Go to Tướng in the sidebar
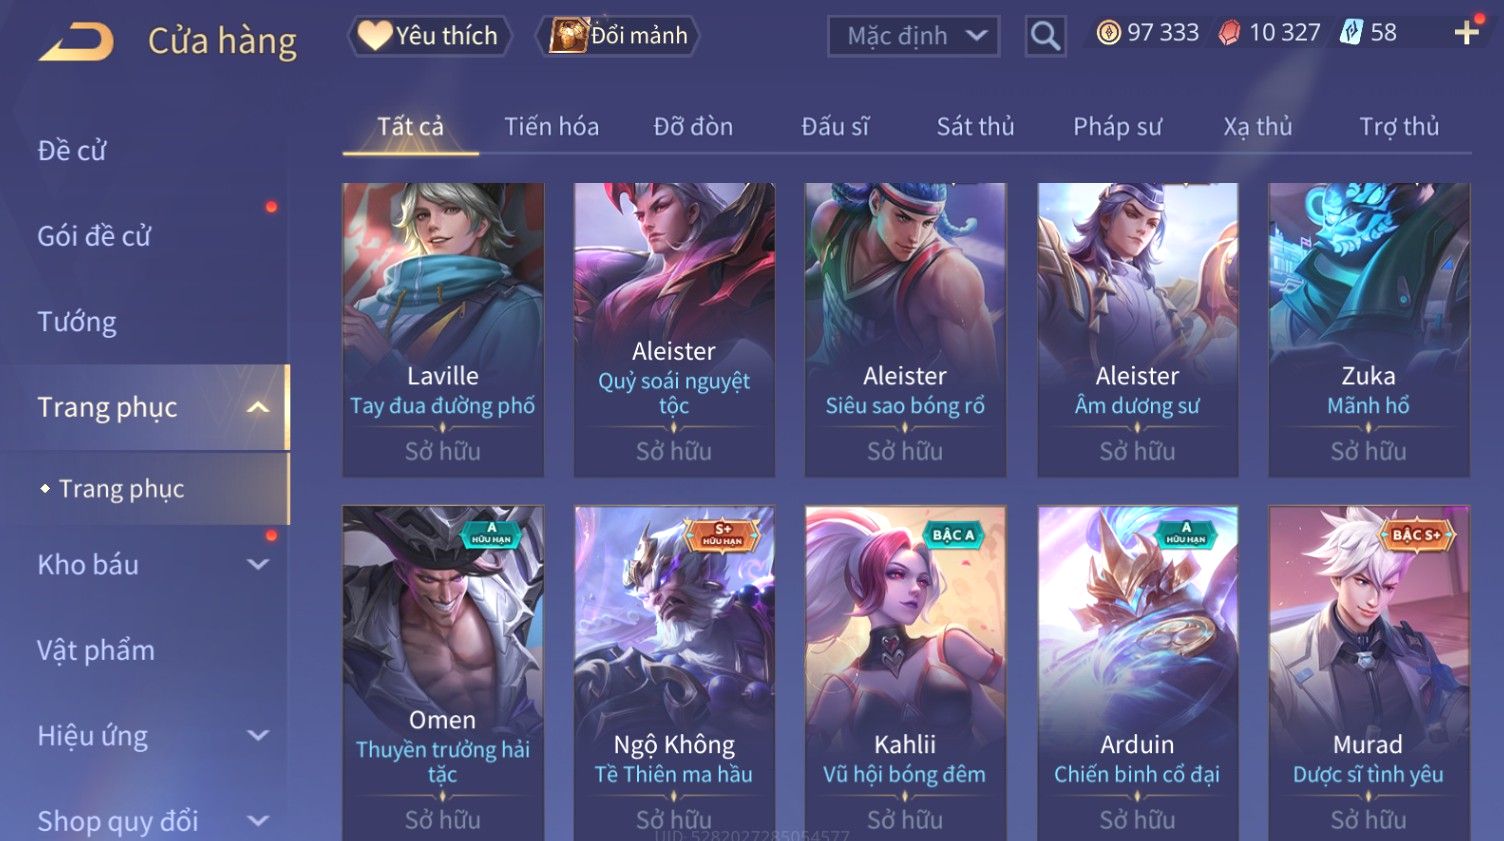Image resolution: width=1504 pixels, height=841 pixels. click(77, 322)
